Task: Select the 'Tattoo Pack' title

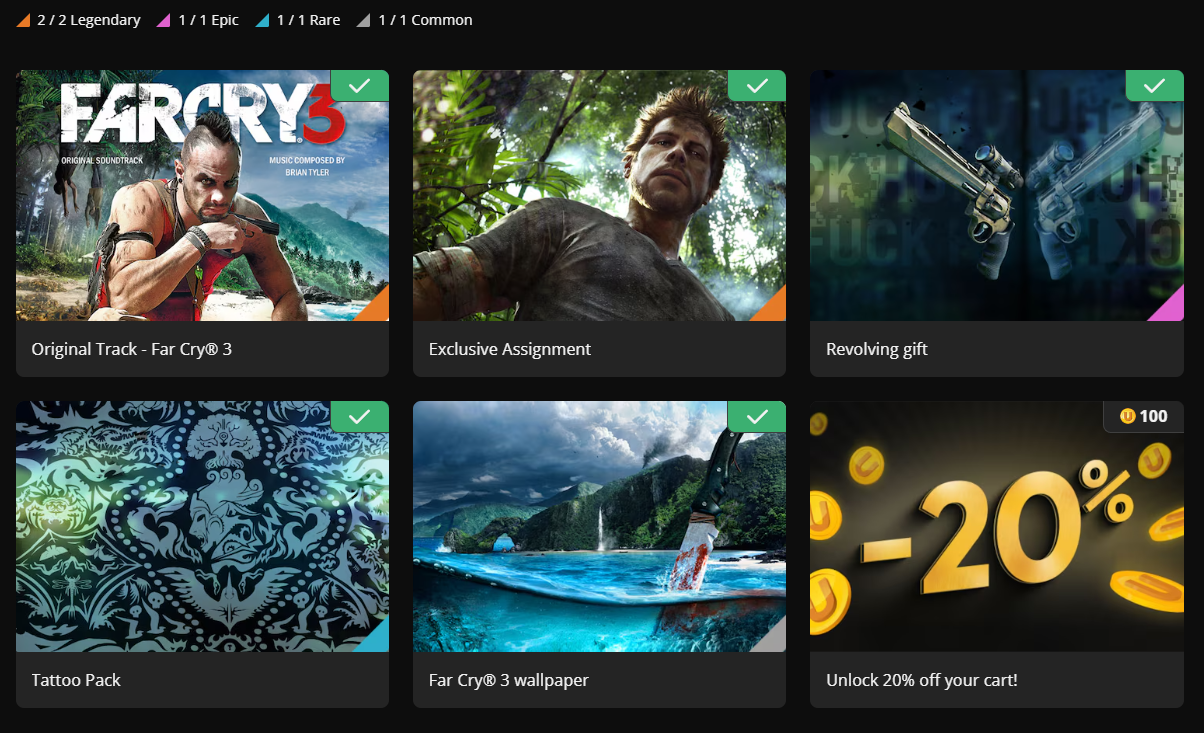Action: click(76, 680)
